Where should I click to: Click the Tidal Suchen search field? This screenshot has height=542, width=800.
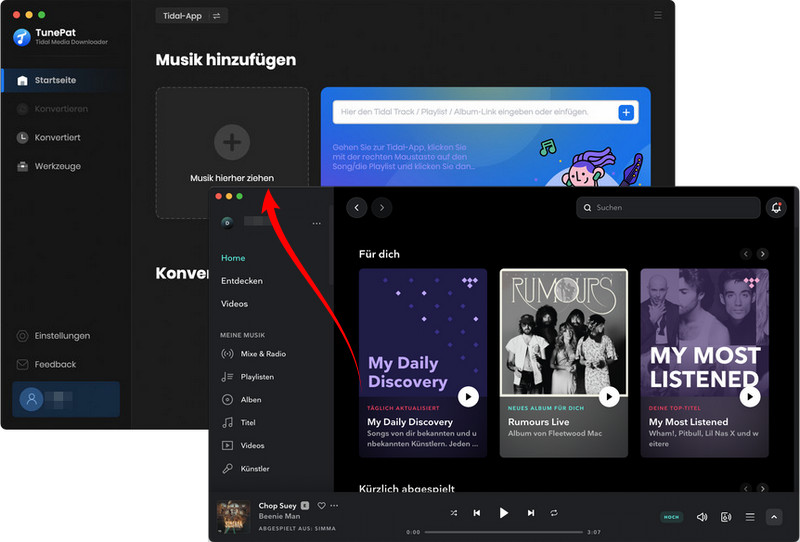point(668,208)
